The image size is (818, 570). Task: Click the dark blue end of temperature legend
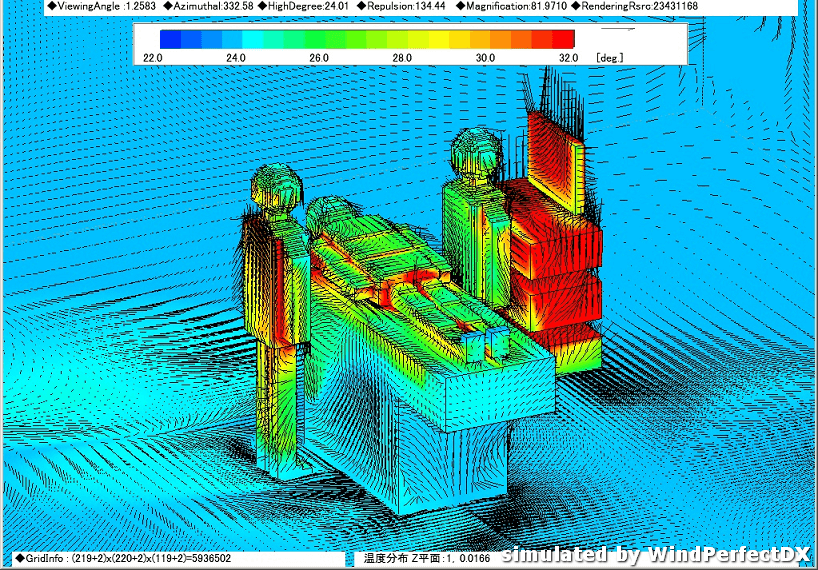tap(170, 39)
